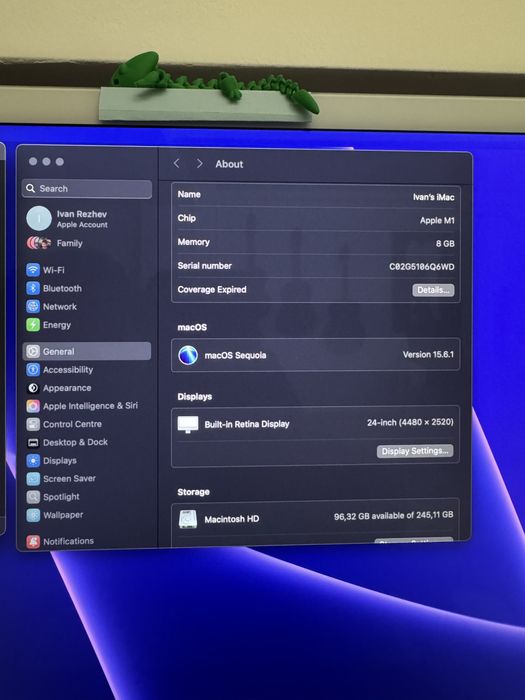525x700 pixels.
Task: Click the Macintosh HD label
Action: 232,519
